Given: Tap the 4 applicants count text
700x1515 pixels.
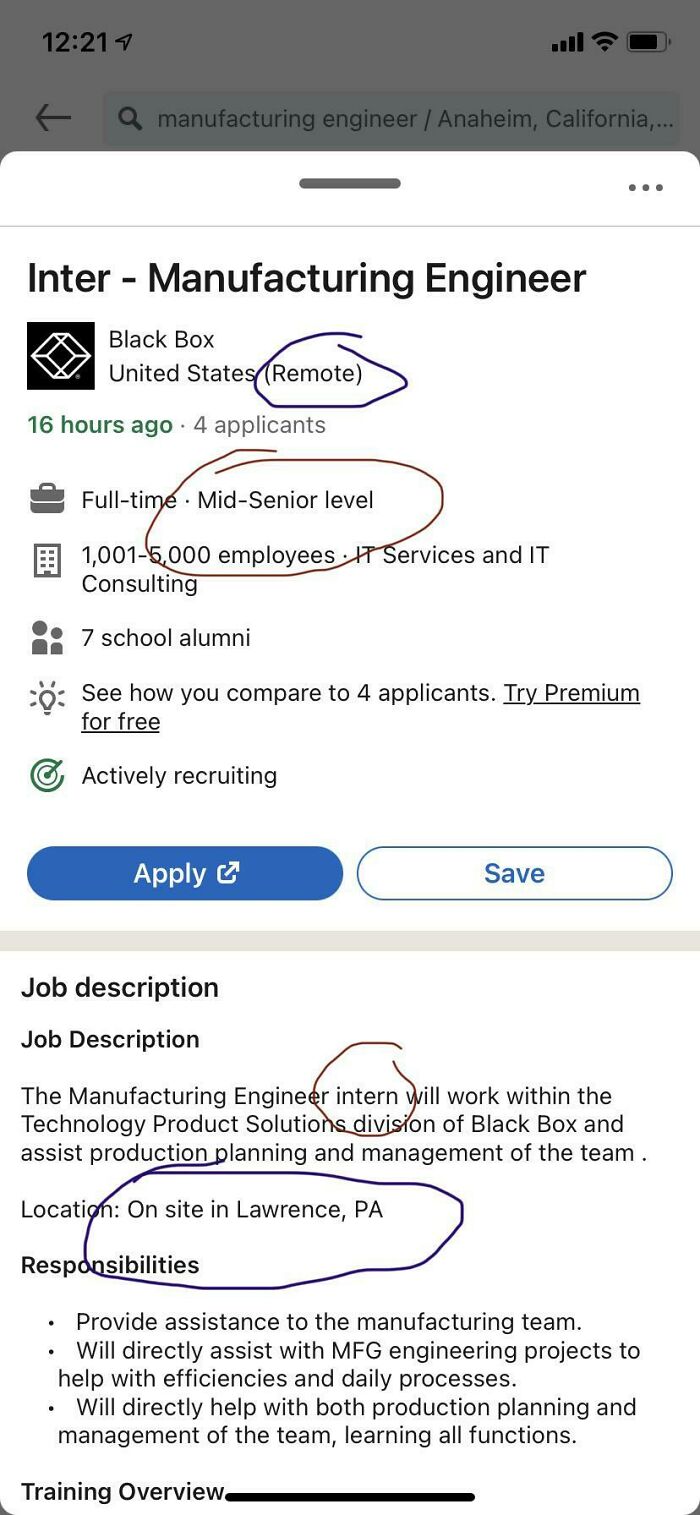Looking at the screenshot, I should point(260,424).
